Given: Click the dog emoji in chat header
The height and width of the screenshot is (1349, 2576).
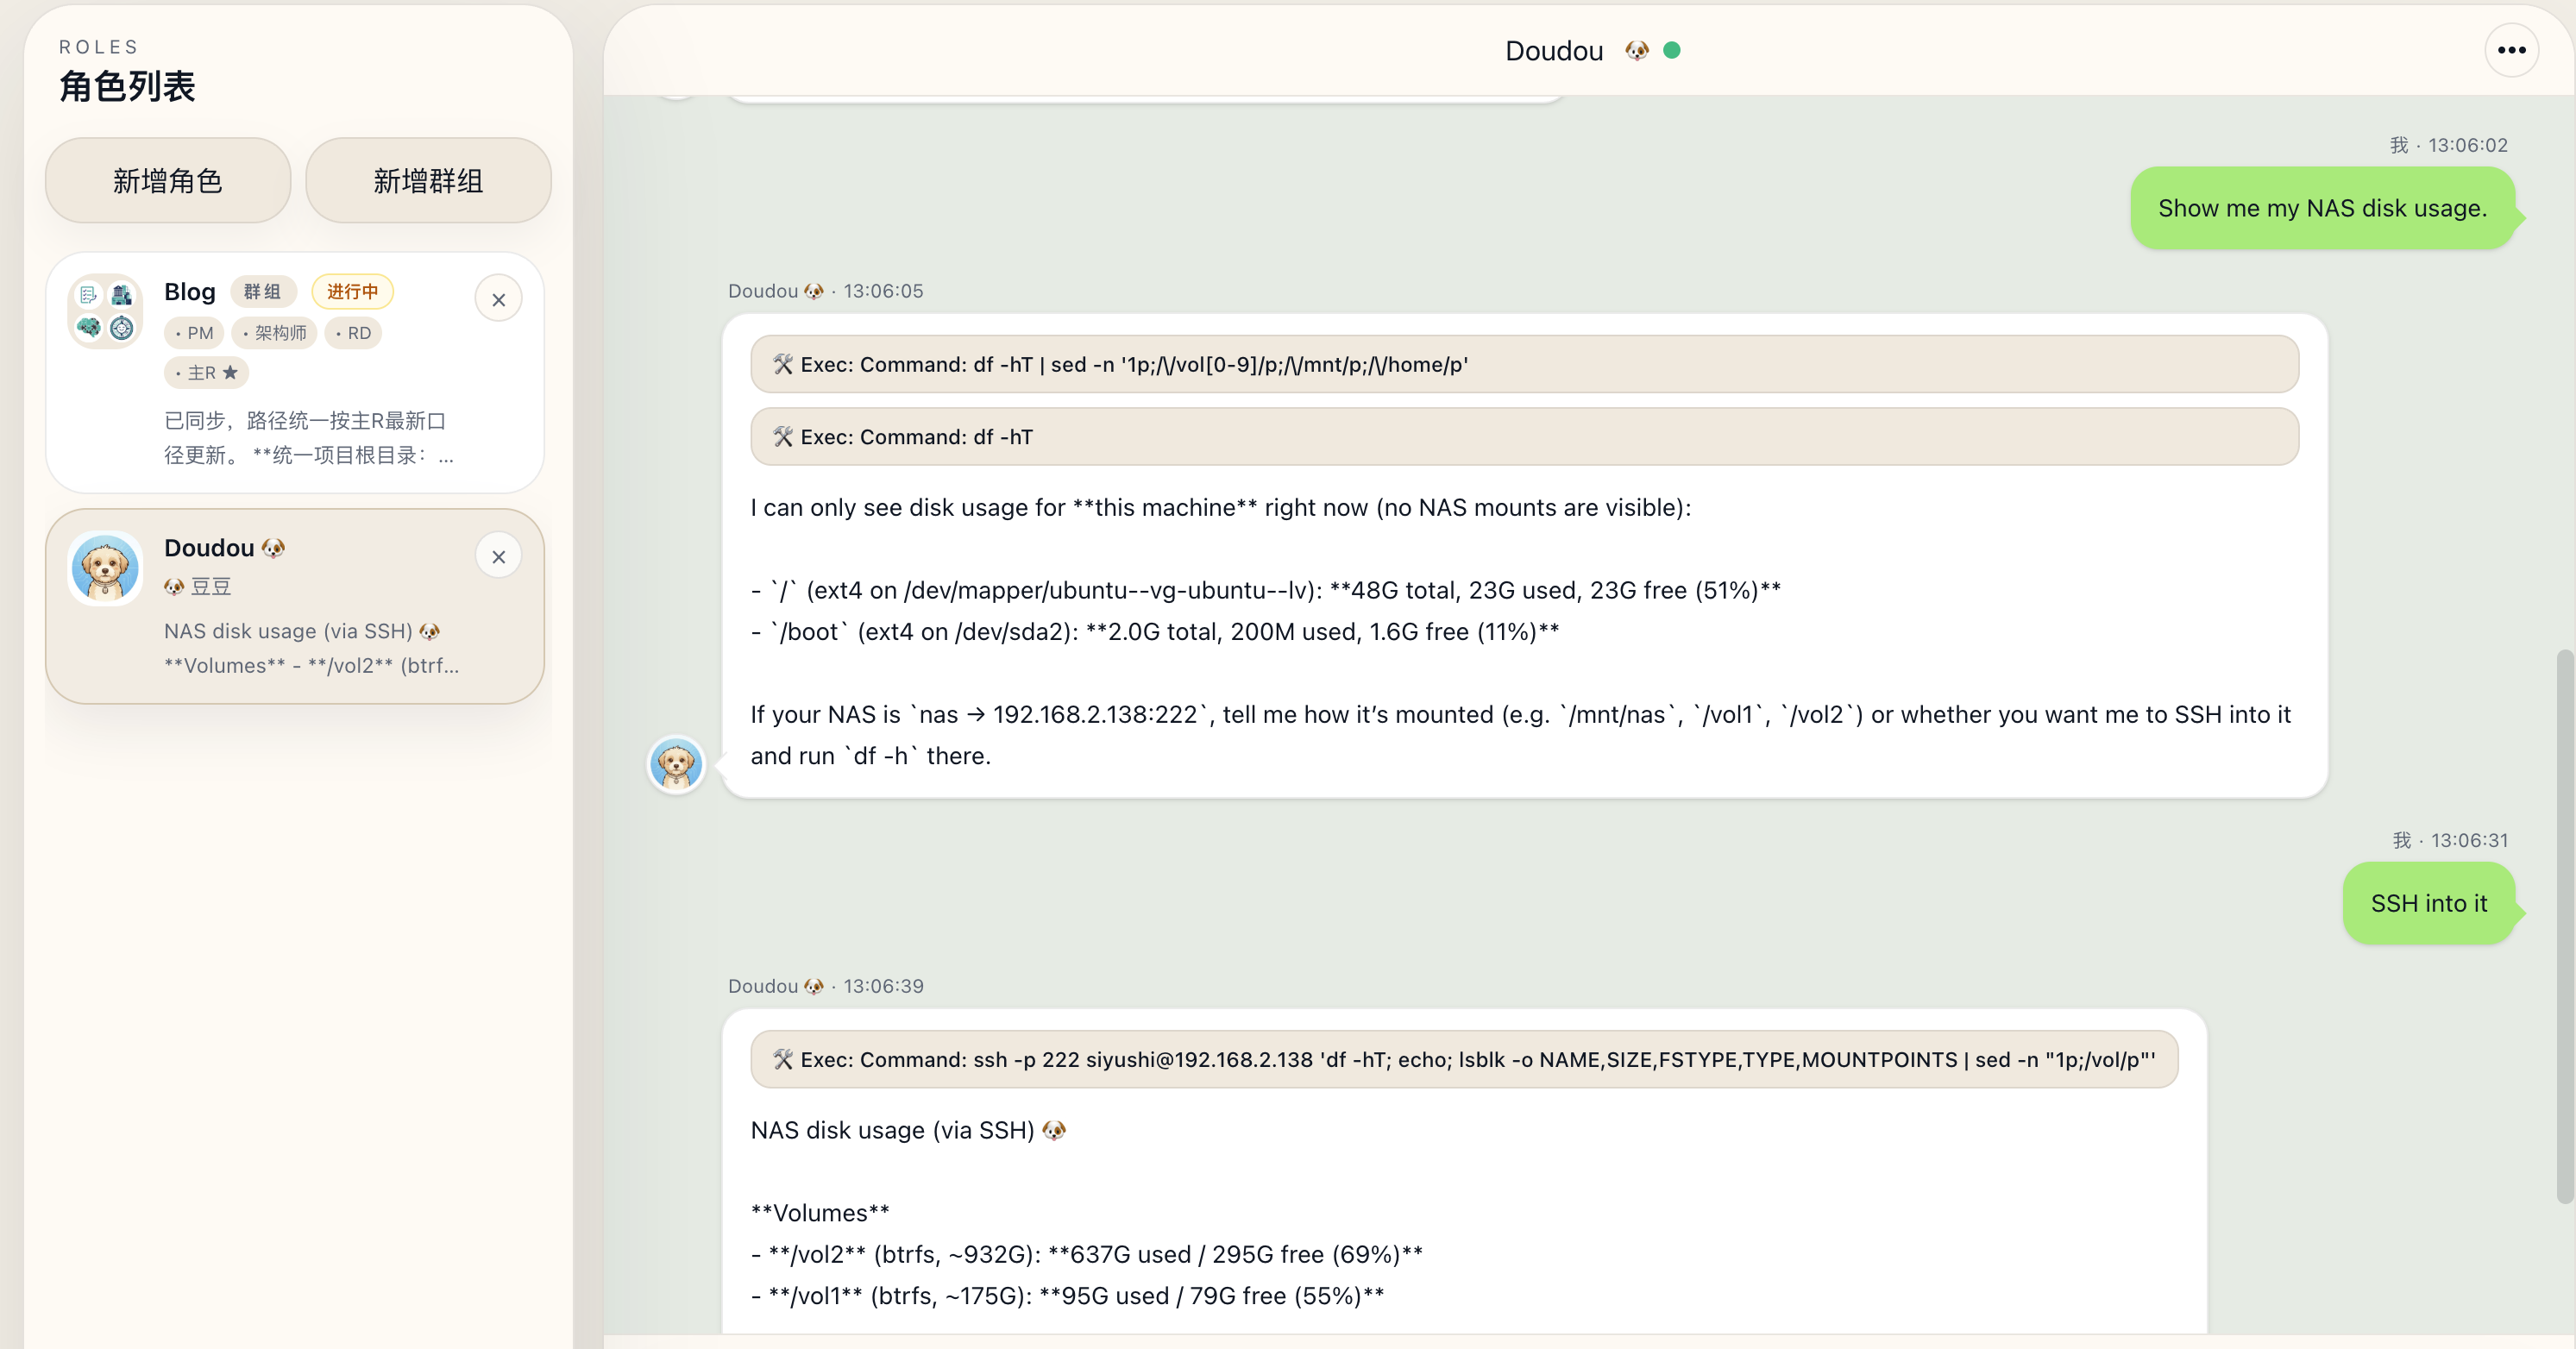Looking at the screenshot, I should tap(1636, 50).
